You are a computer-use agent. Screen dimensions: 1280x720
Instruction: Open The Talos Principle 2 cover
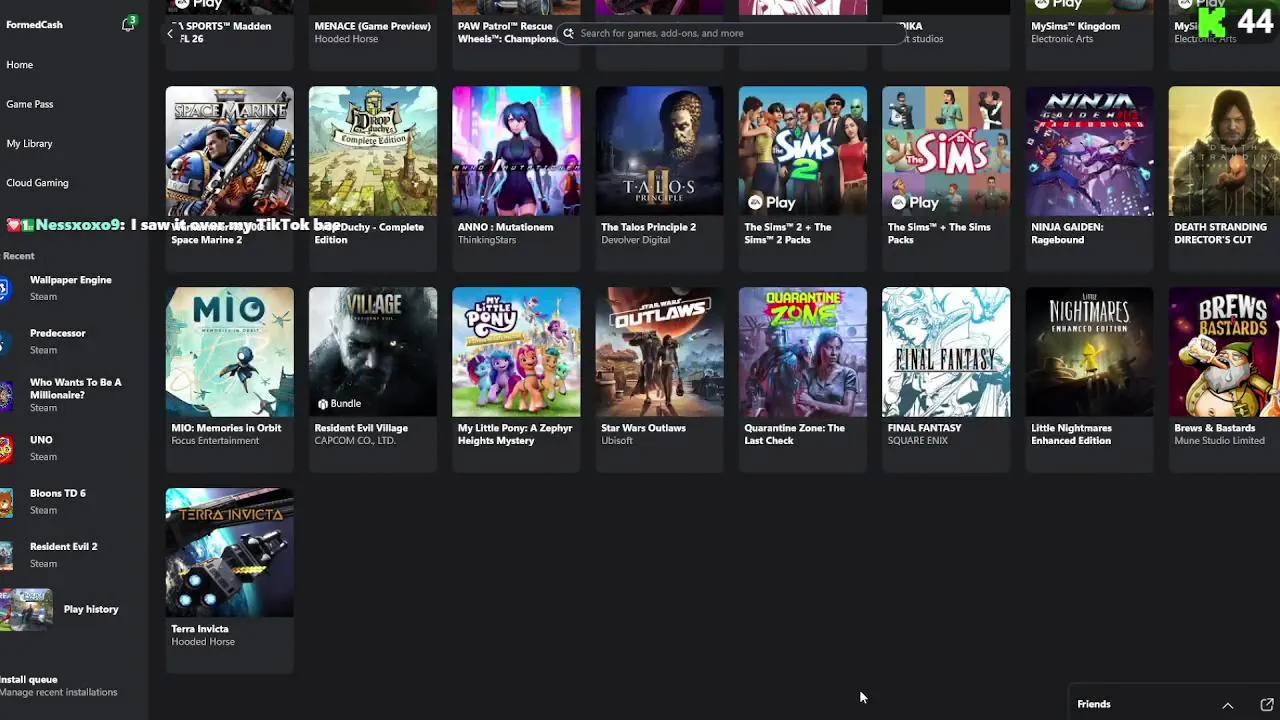coord(660,151)
